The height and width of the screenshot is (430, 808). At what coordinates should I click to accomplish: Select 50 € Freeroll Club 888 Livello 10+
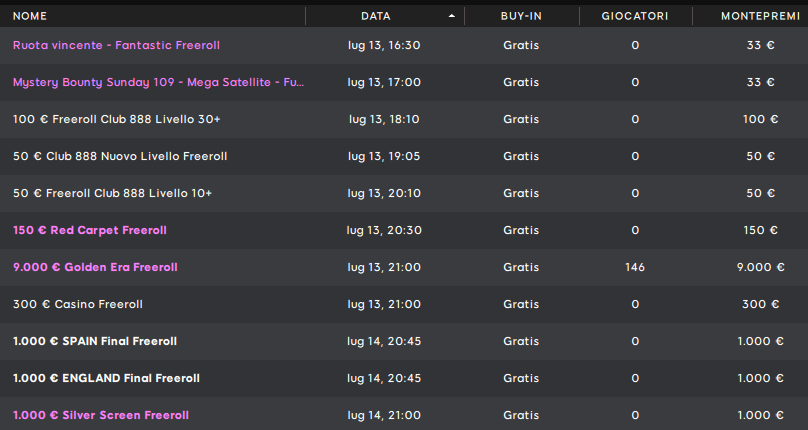click(x=112, y=193)
